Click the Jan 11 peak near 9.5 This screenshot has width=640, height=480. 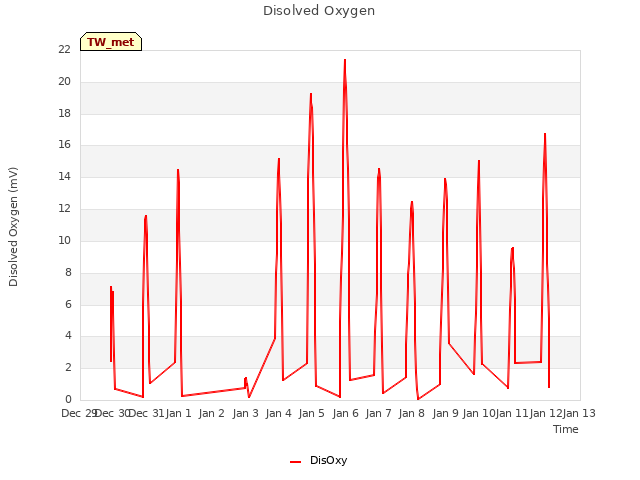[513, 248]
